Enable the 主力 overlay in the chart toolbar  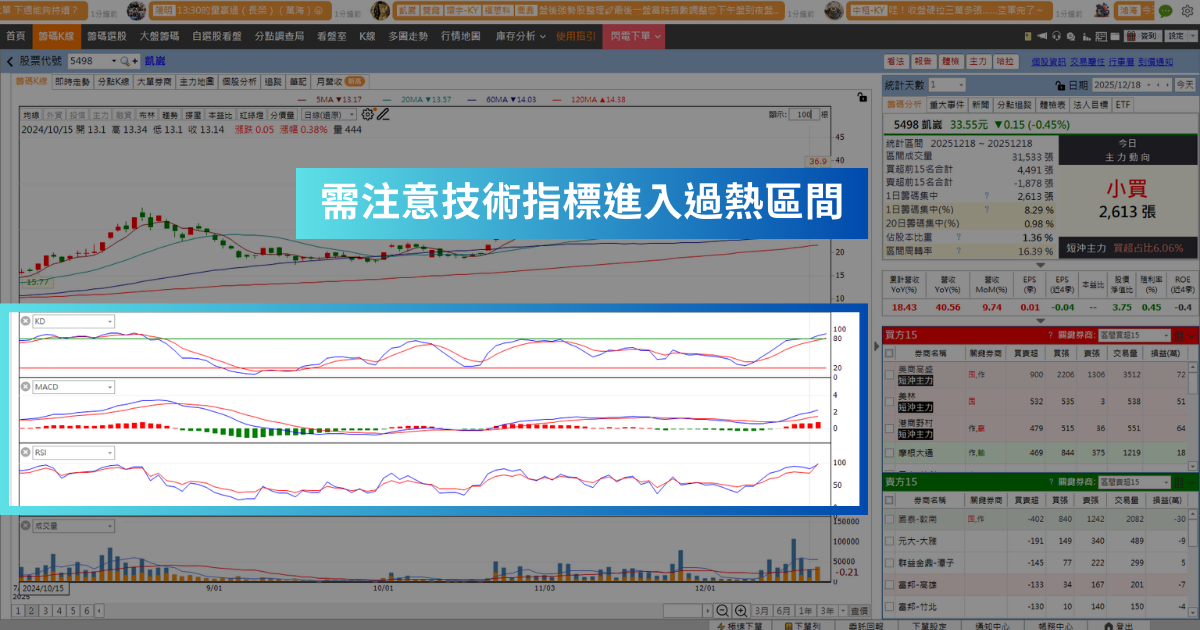point(100,114)
